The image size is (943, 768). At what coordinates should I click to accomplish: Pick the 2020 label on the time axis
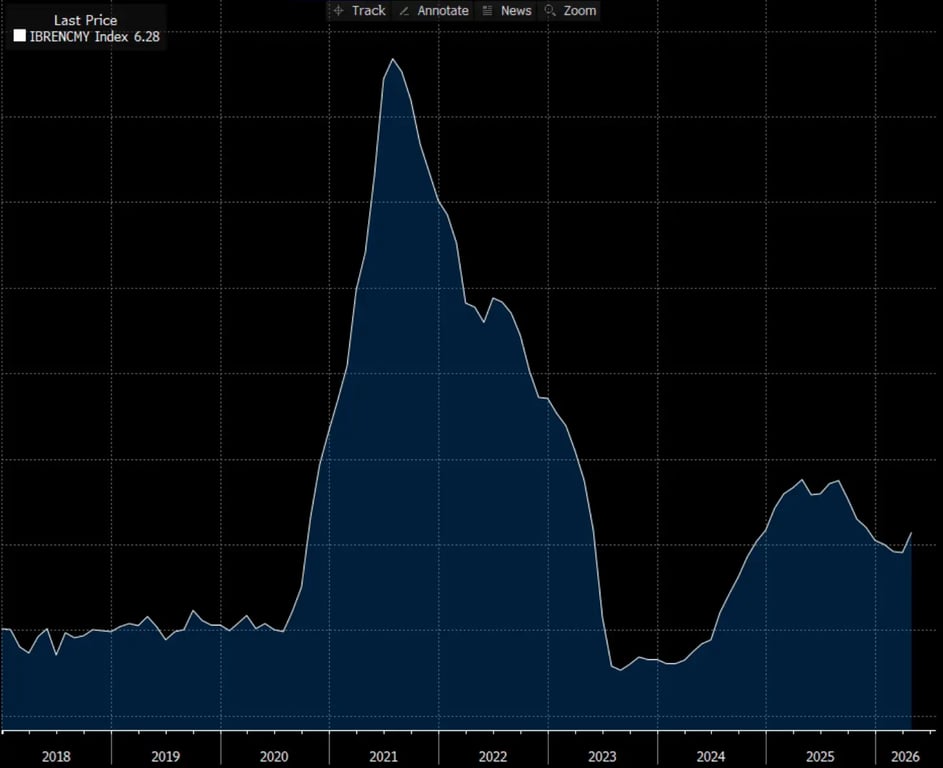click(x=274, y=756)
